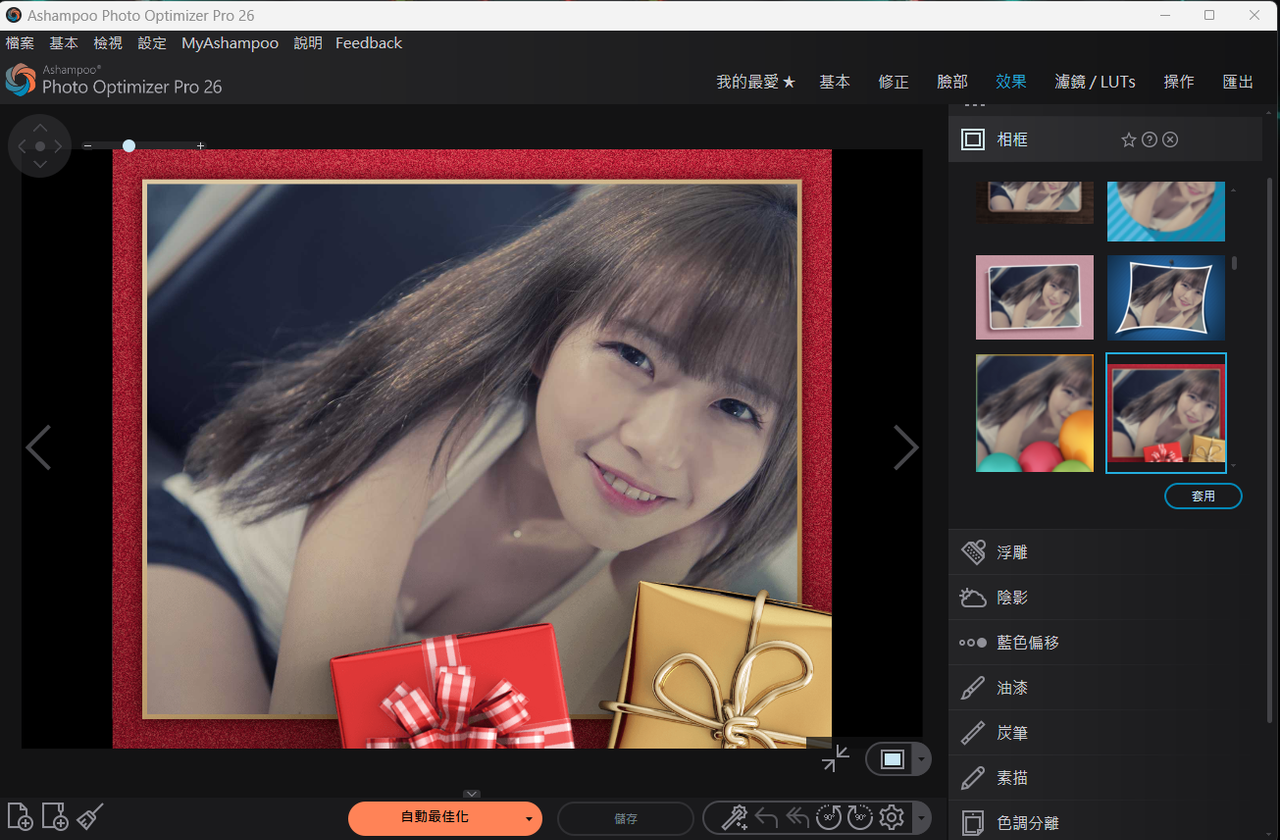Click the add file icon
Screen dimensions: 1280x840
point(19,816)
